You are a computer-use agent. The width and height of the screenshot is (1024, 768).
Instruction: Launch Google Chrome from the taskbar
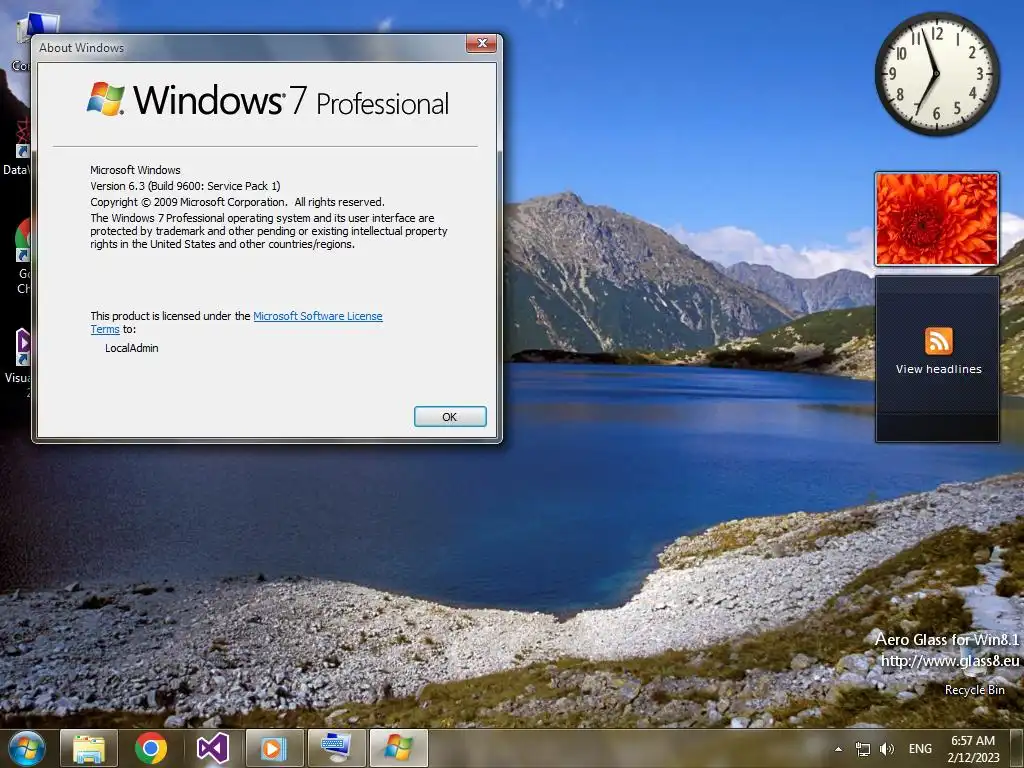coord(151,748)
